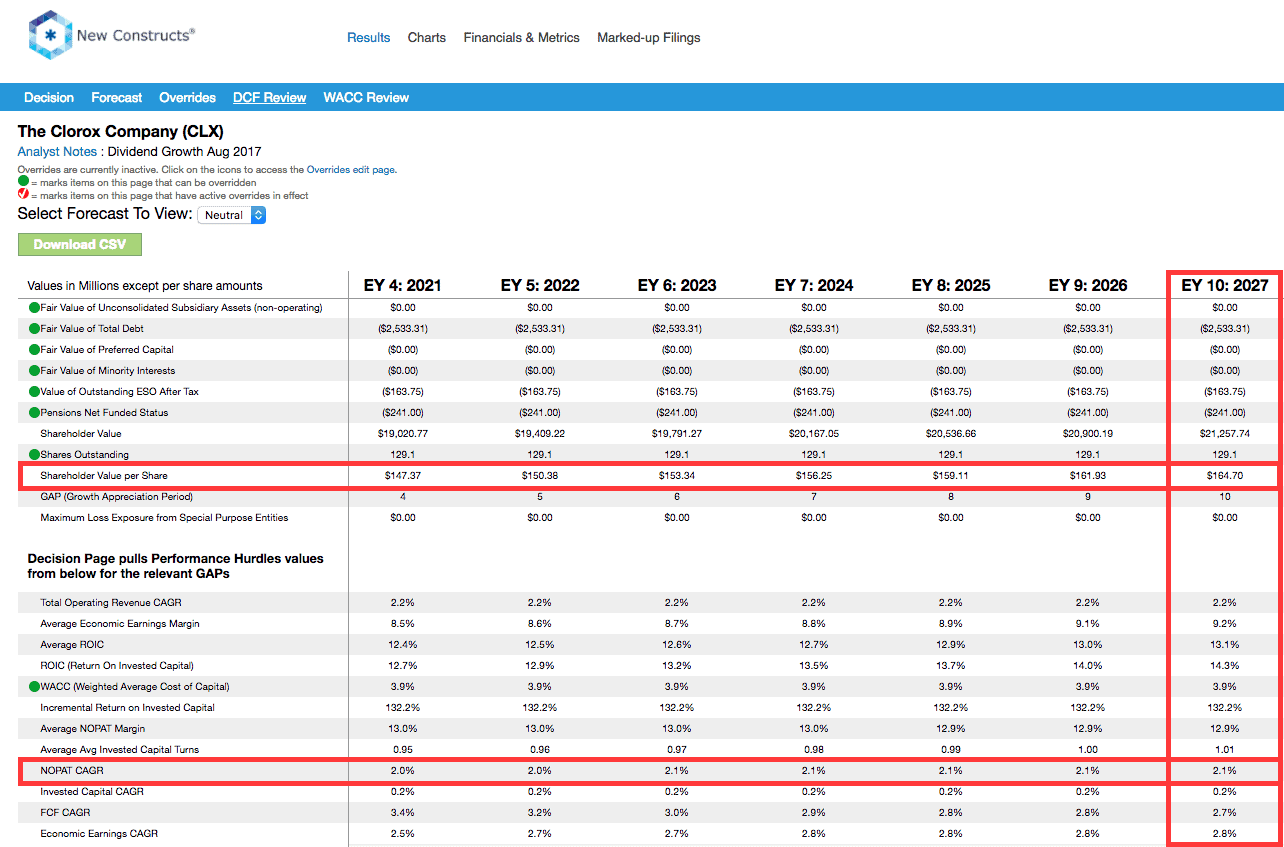The image size is (1284, 847).
Task: Open Financials & Metrics tab
Action: pyautogui.click(x=521, y=38)
